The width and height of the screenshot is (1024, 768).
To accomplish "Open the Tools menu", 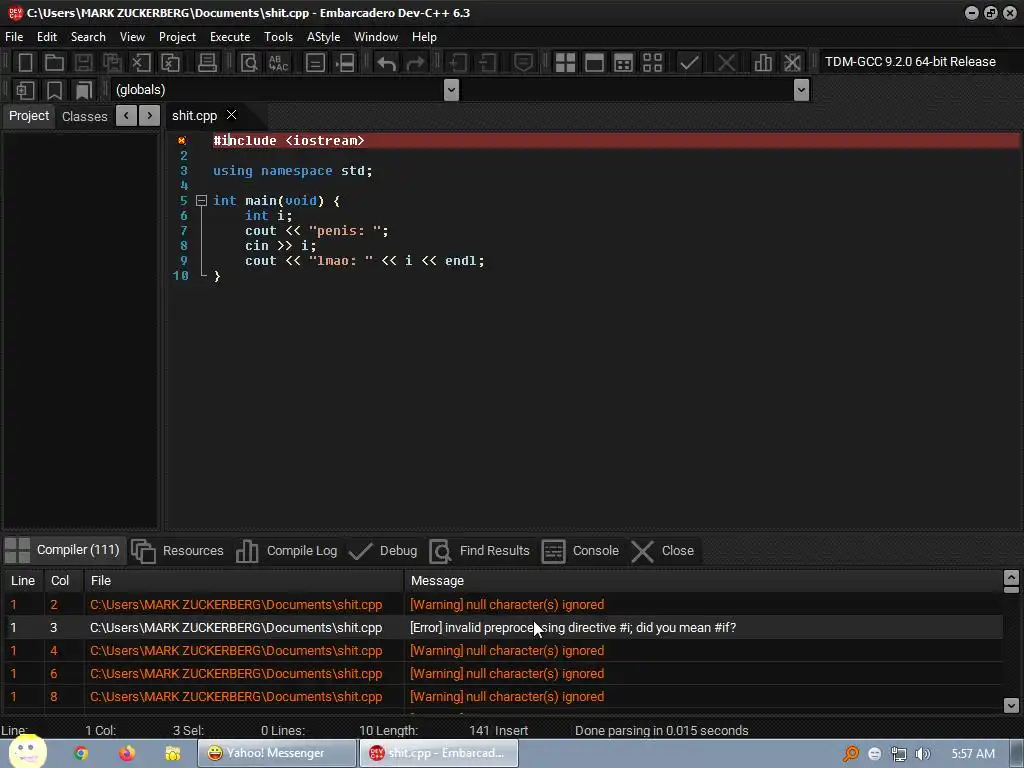I will point(278,37).
